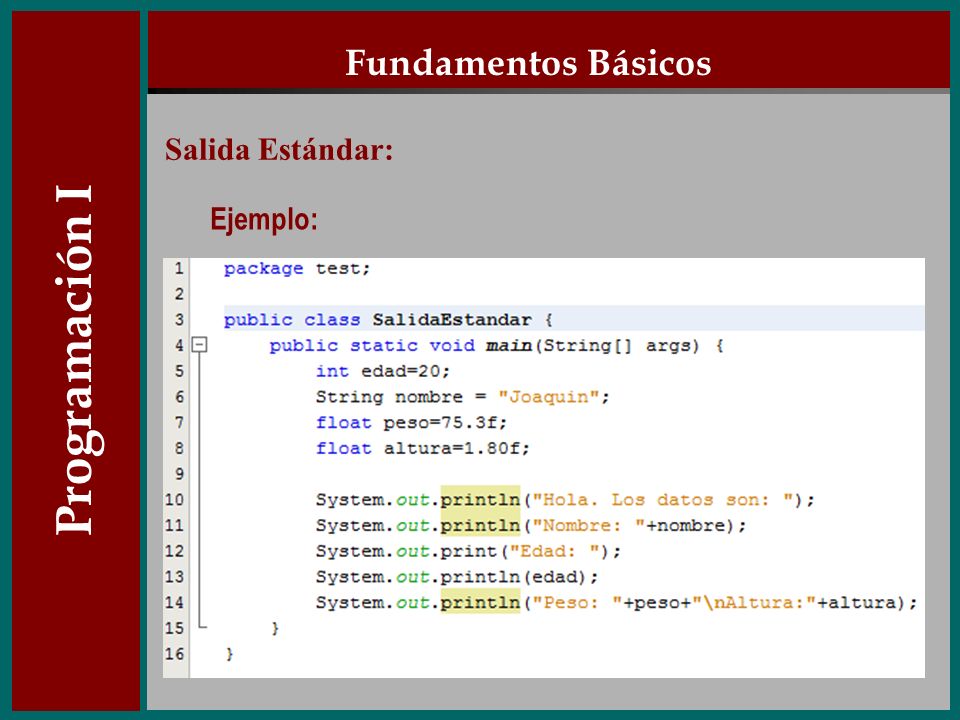Image resolution: width=960 pixels, height=720 pixels.
Task: Click the "Nombre: " string literal
Action: pos(588,525)
